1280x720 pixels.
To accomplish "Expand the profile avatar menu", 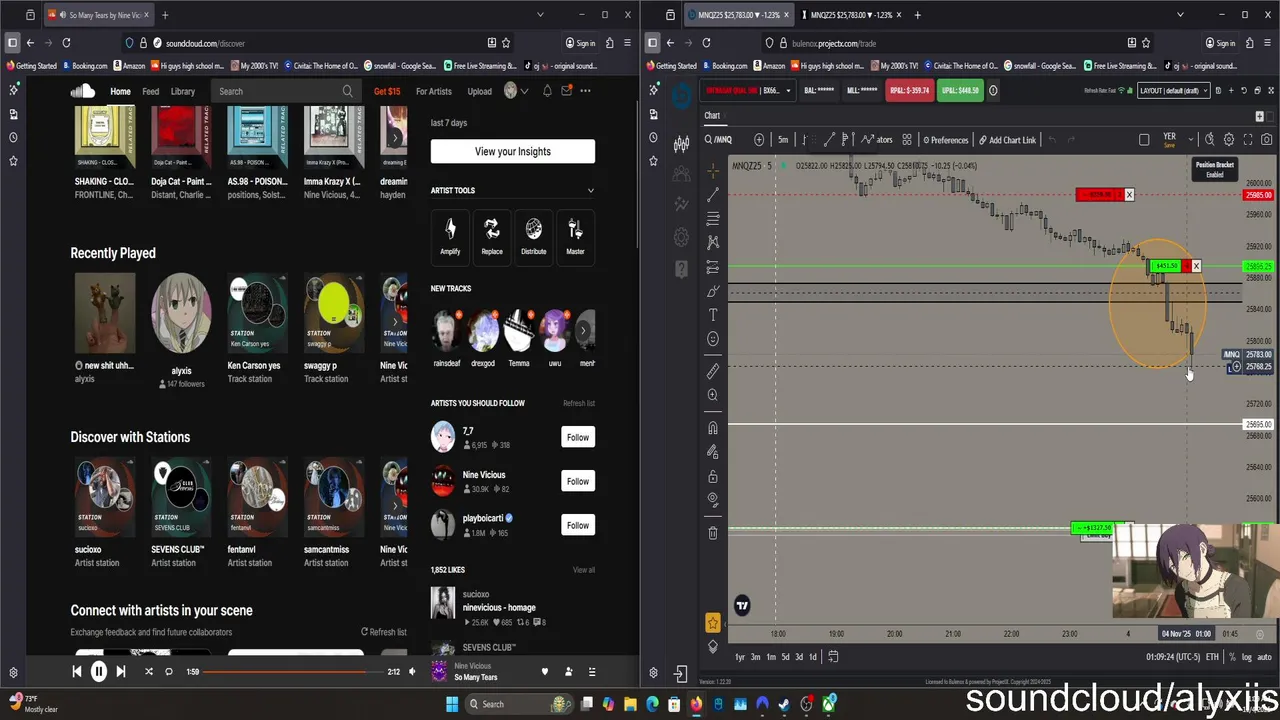I will [516, 91].
